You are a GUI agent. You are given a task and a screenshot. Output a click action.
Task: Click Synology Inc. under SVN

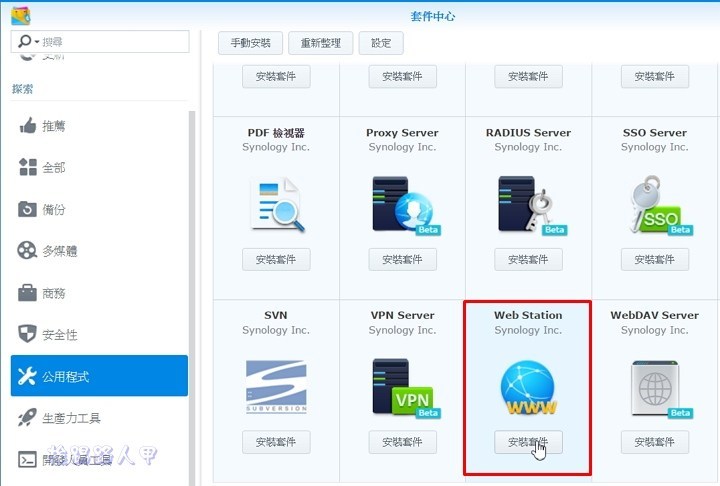(276, 330)
